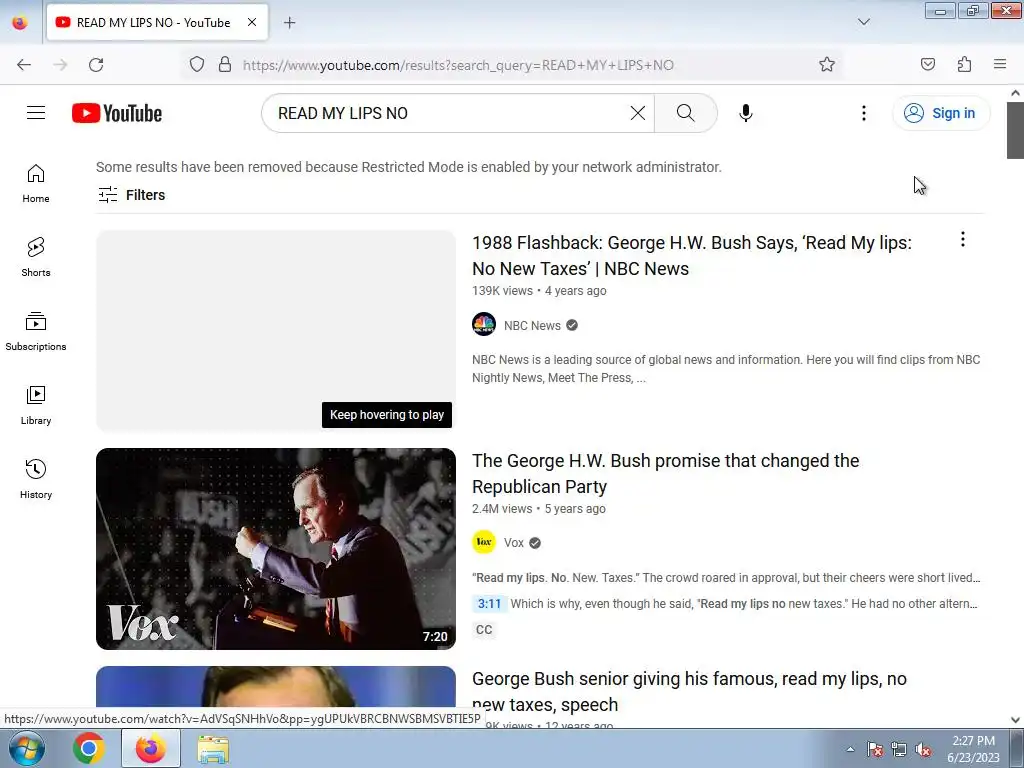Clear the search box with the X icon
The width and height of the screenshot is (1024, 768).
[x=637, y=113]
